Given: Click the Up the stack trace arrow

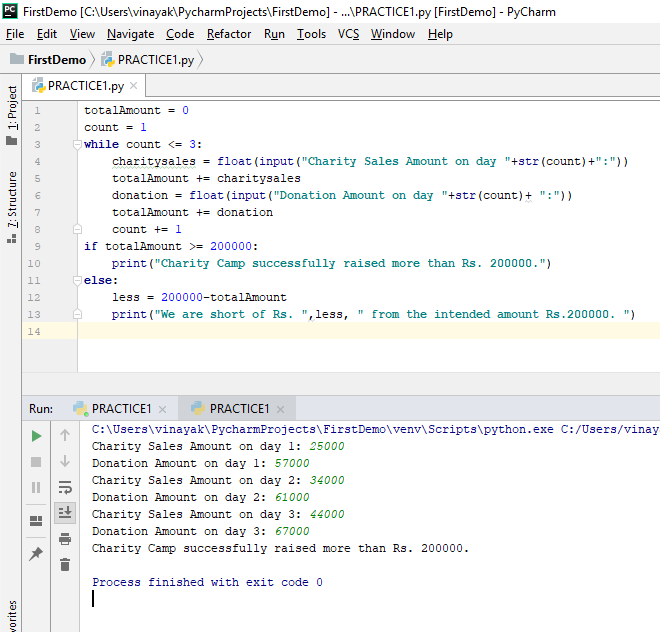Looking at the screenshot, I should tap(65, 435).
